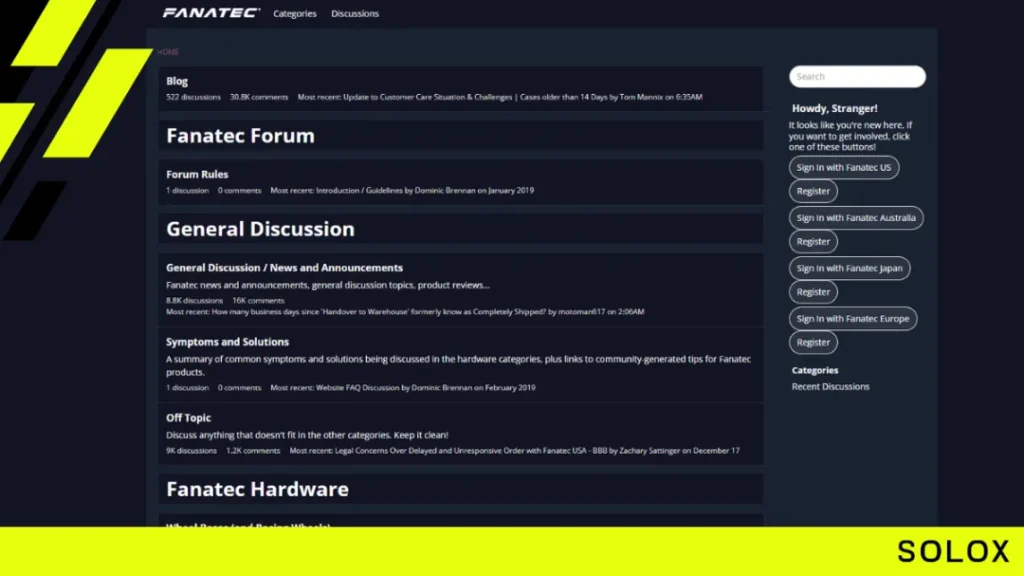Click Register below Fanatec Australia sign-in
This screenshot has height=576, width=1024.
click(x=813, y=242)
